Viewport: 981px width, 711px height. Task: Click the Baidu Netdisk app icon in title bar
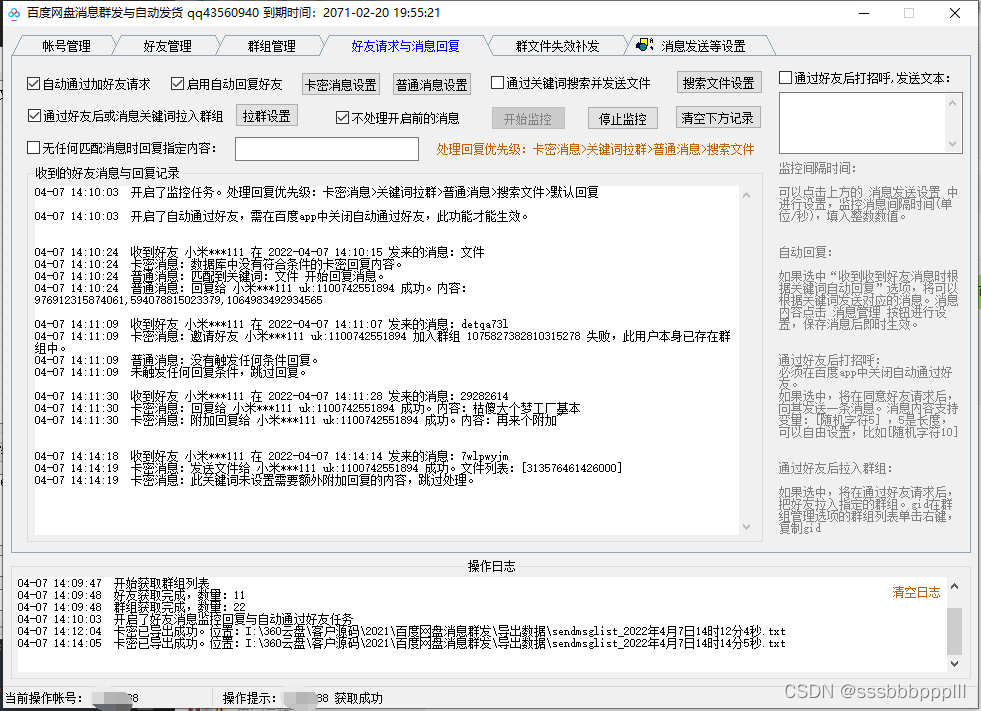click(x=13, y=13)
